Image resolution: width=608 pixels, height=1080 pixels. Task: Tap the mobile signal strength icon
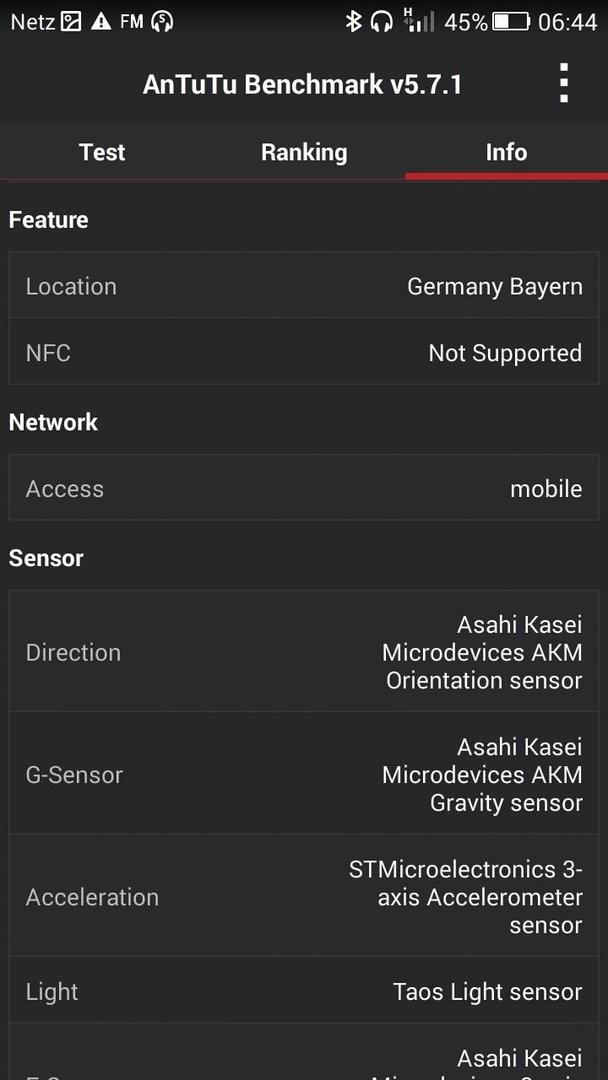point(419,21)
